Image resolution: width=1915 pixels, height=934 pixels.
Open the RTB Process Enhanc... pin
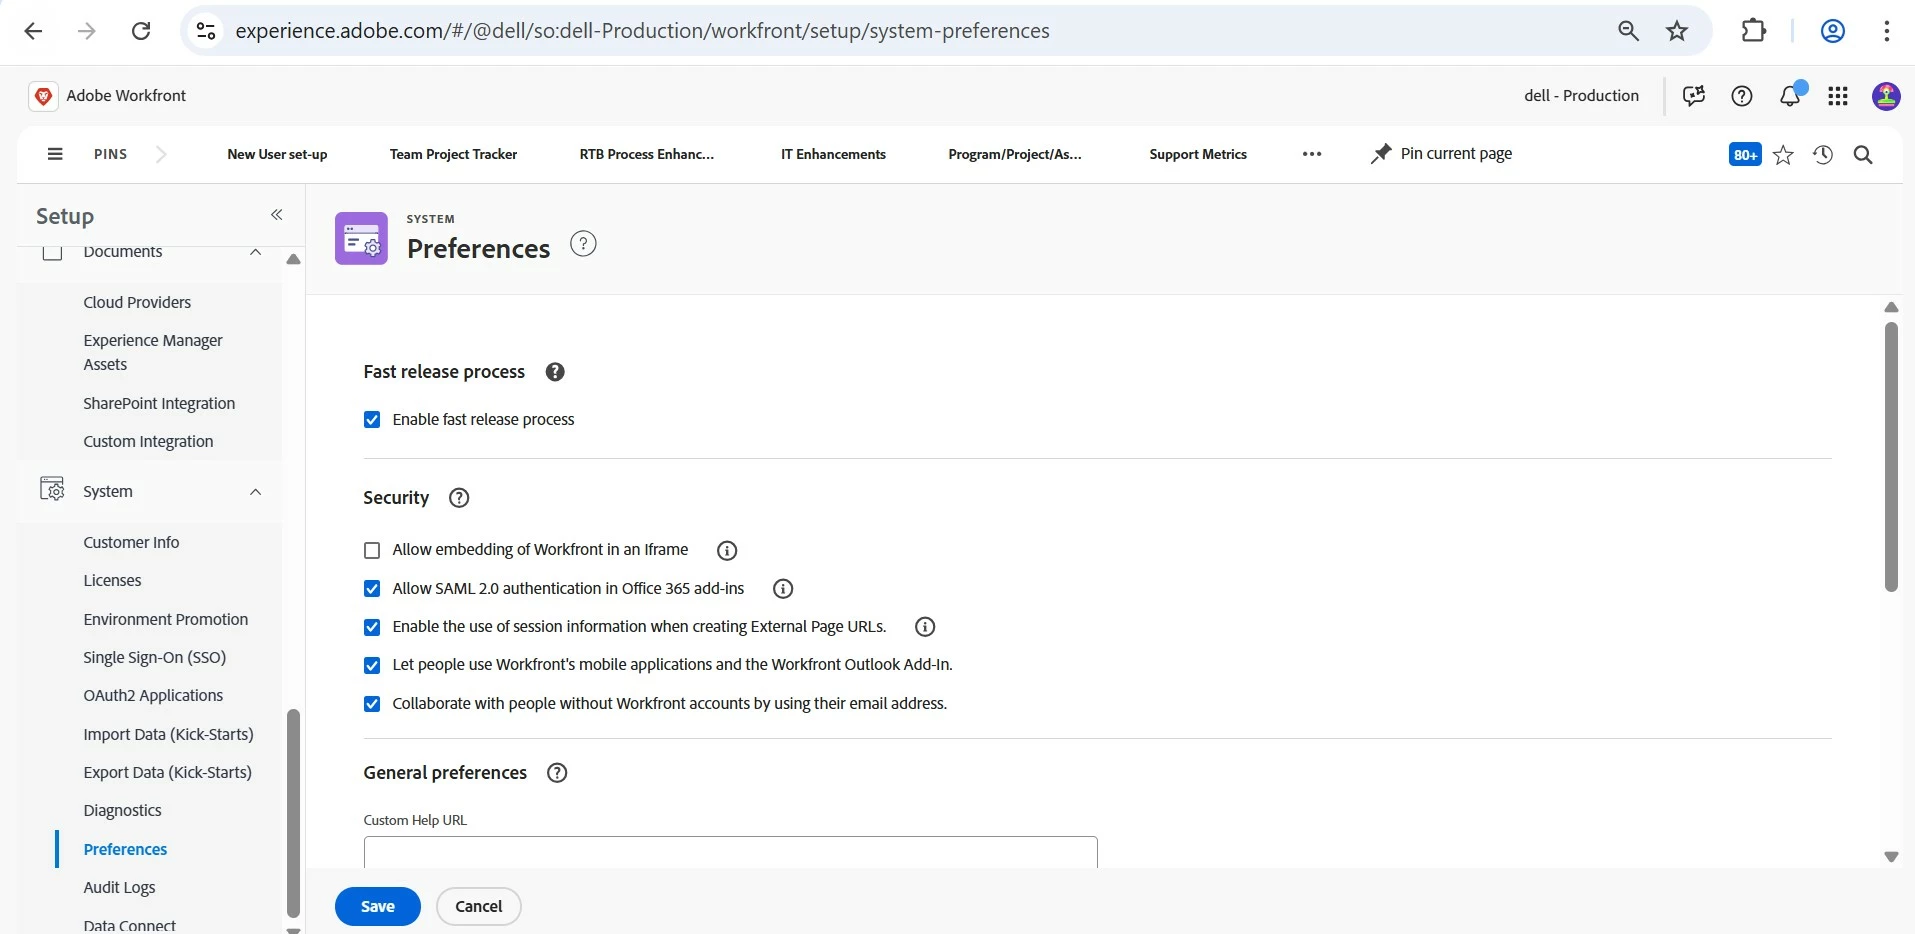pyautogui.click(x=647, y=154)
